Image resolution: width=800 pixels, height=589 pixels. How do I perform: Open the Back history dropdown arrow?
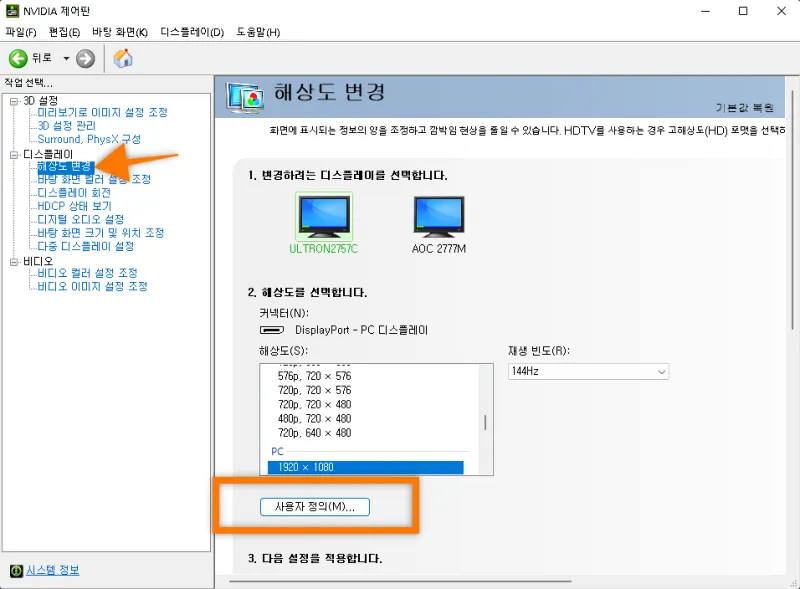tap(66, 59)
